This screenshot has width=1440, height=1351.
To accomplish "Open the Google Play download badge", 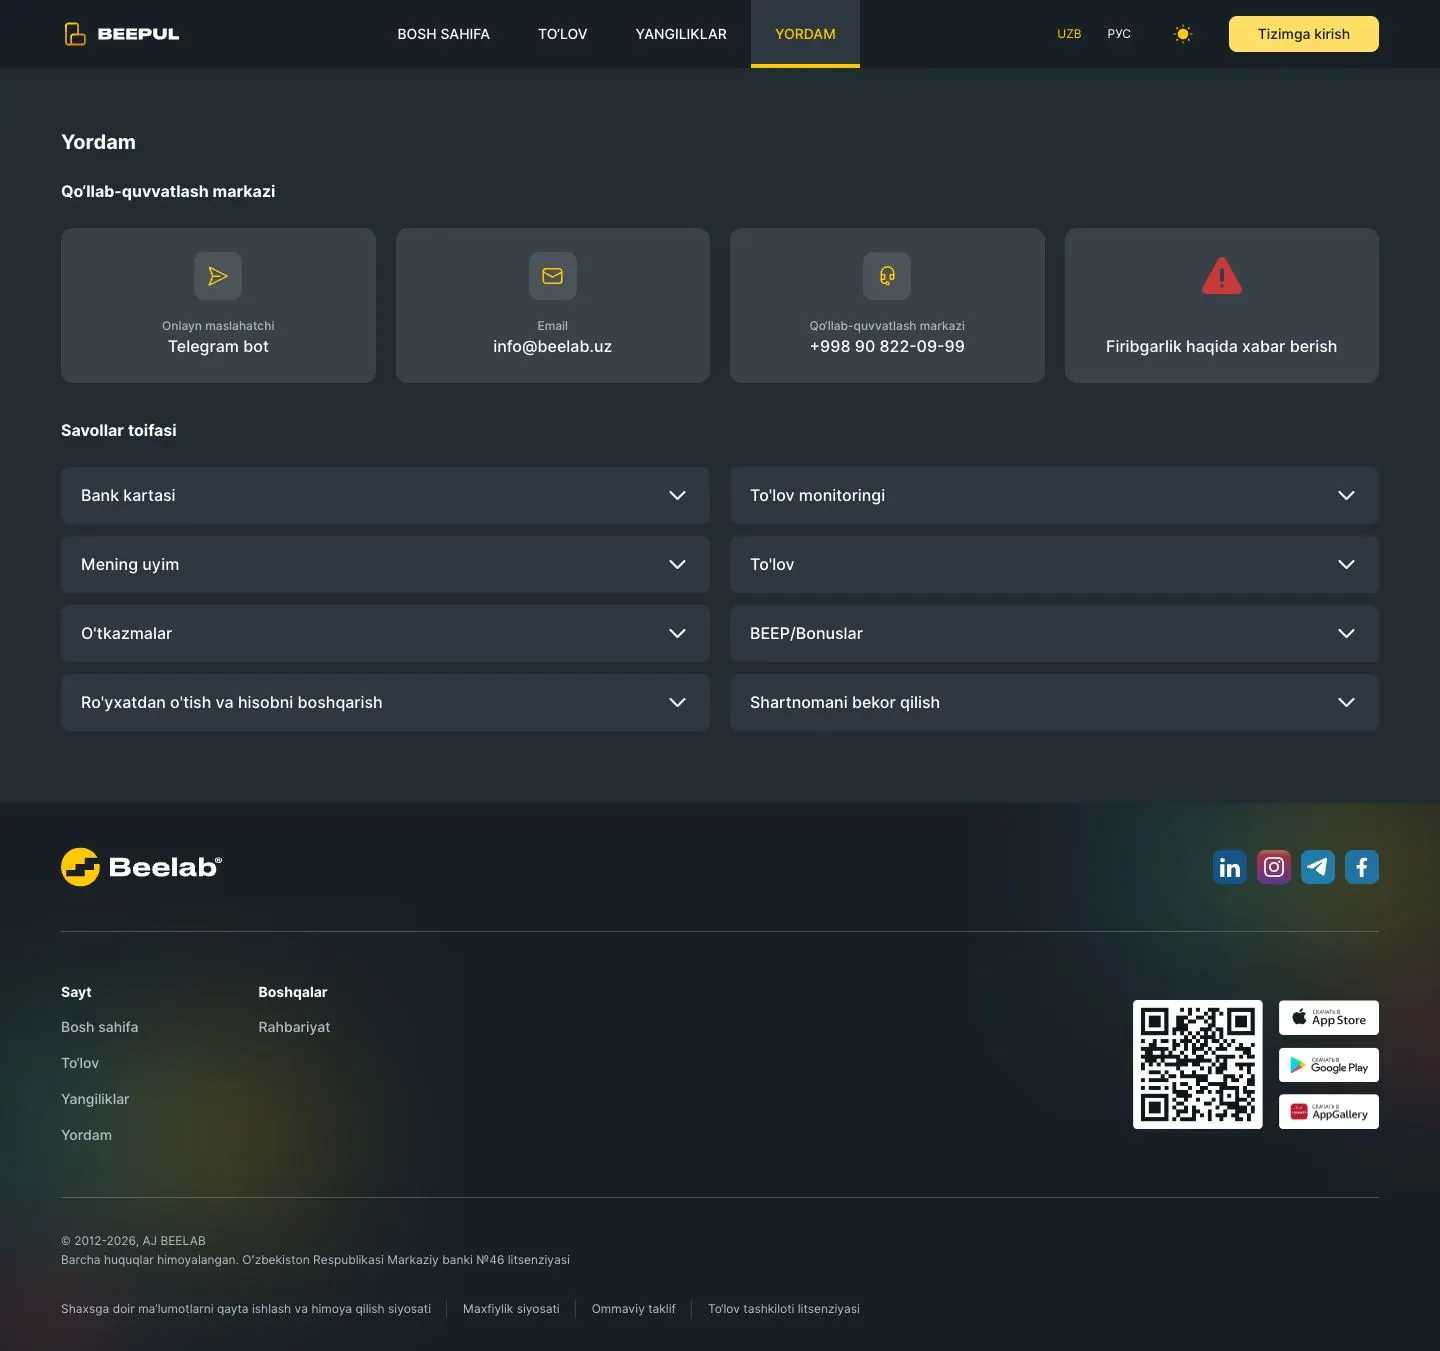I will click(x=1329, y=1065).
